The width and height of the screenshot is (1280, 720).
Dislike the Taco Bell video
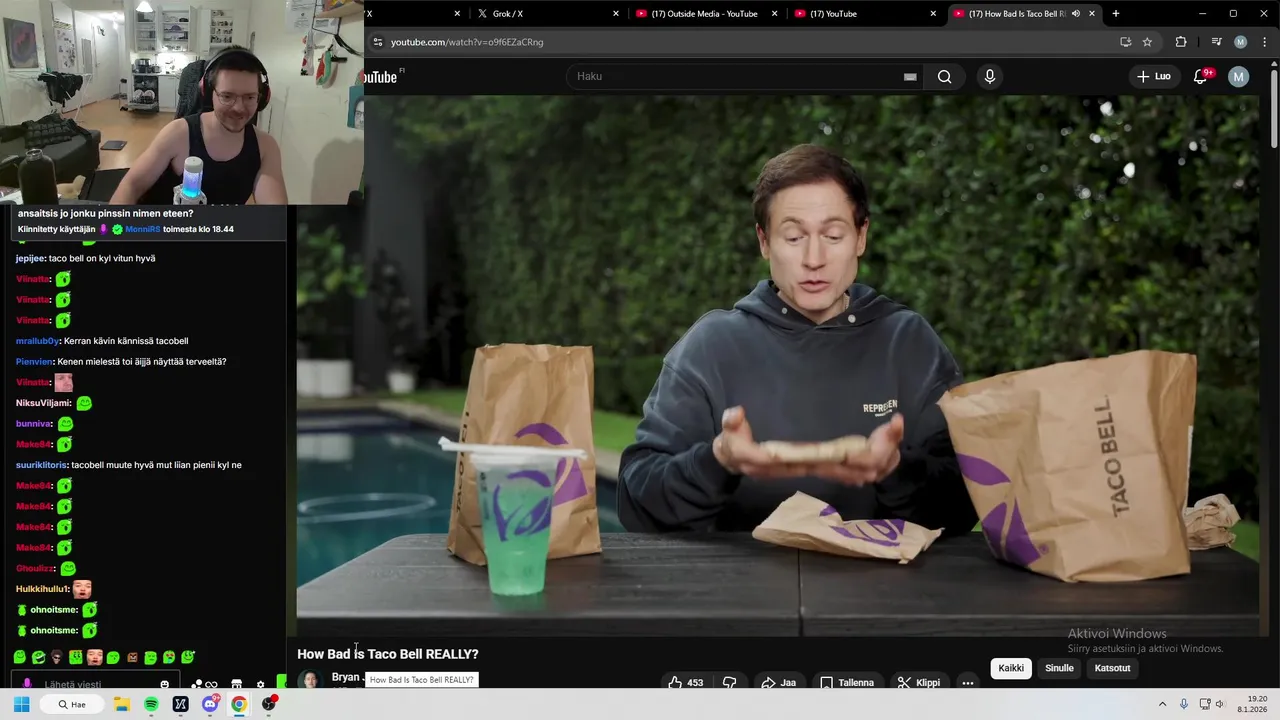pos(730,683)
